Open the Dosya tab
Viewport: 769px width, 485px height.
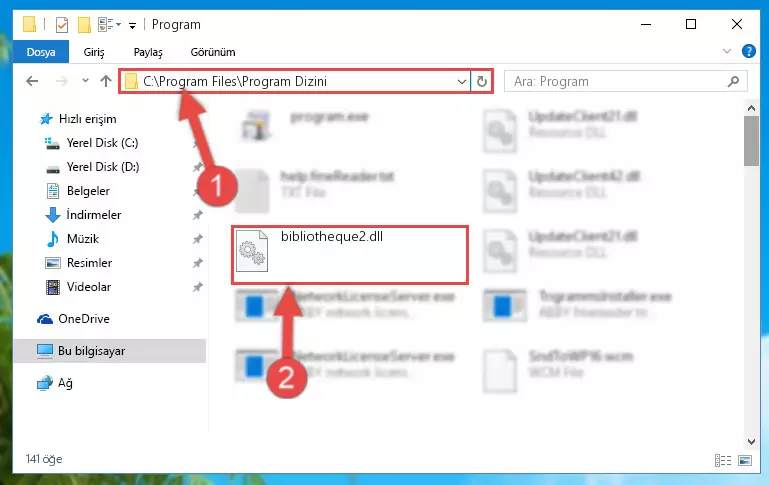[x=41, y=52]
